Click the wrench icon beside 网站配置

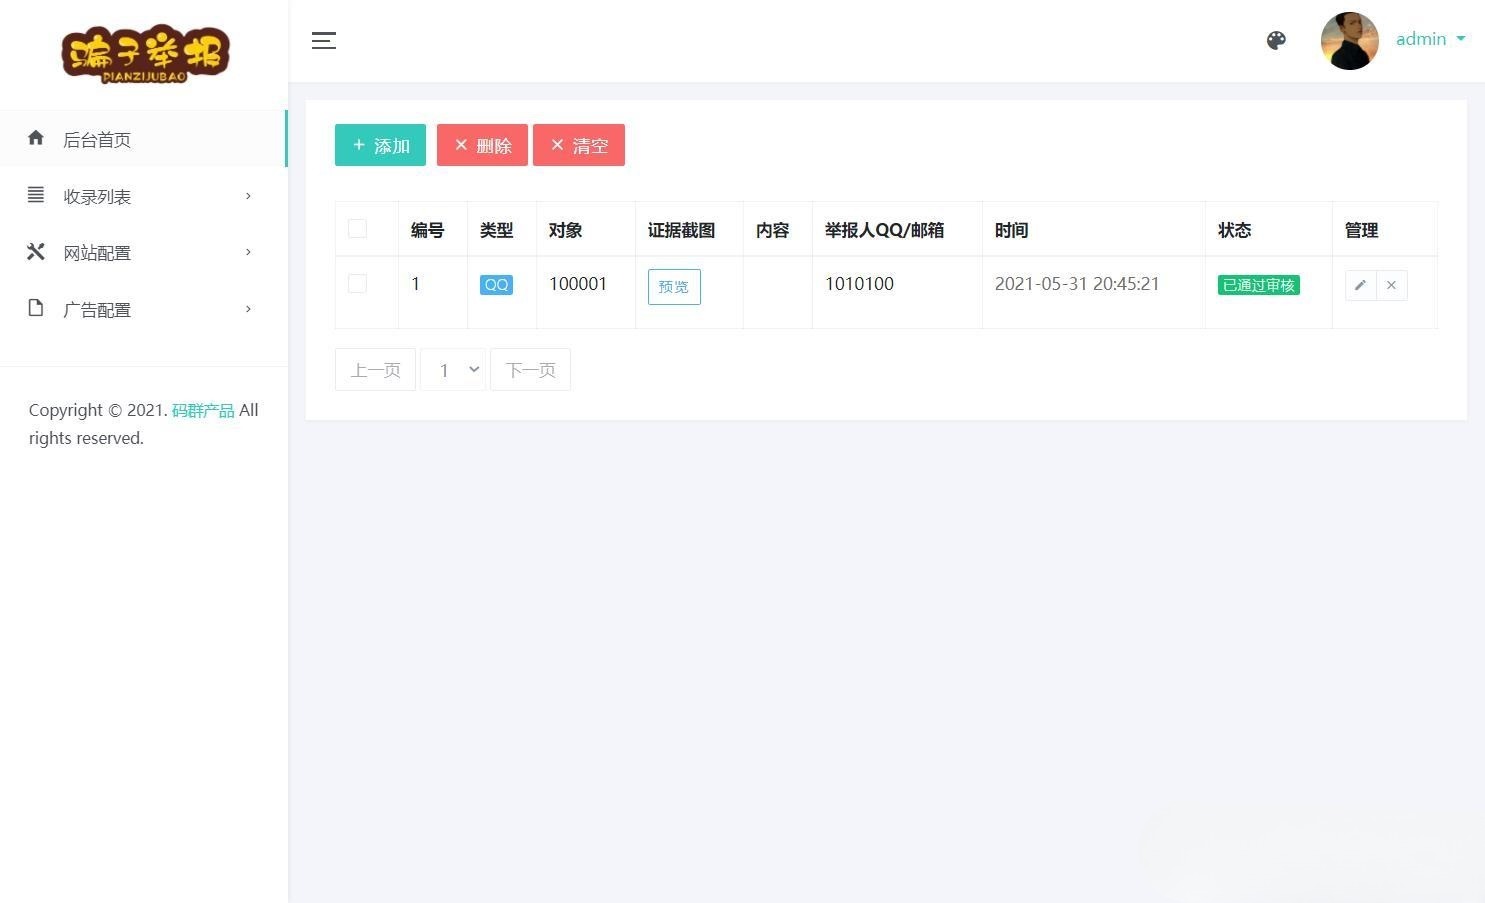click(36, 251)
